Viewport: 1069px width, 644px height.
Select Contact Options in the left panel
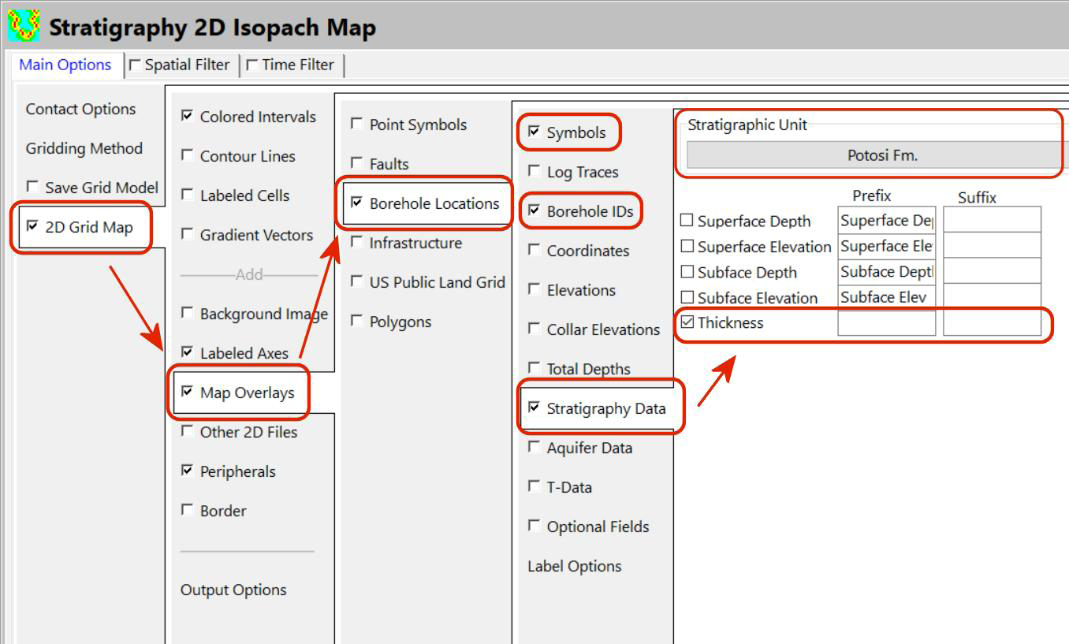click(x=80, y=109)
